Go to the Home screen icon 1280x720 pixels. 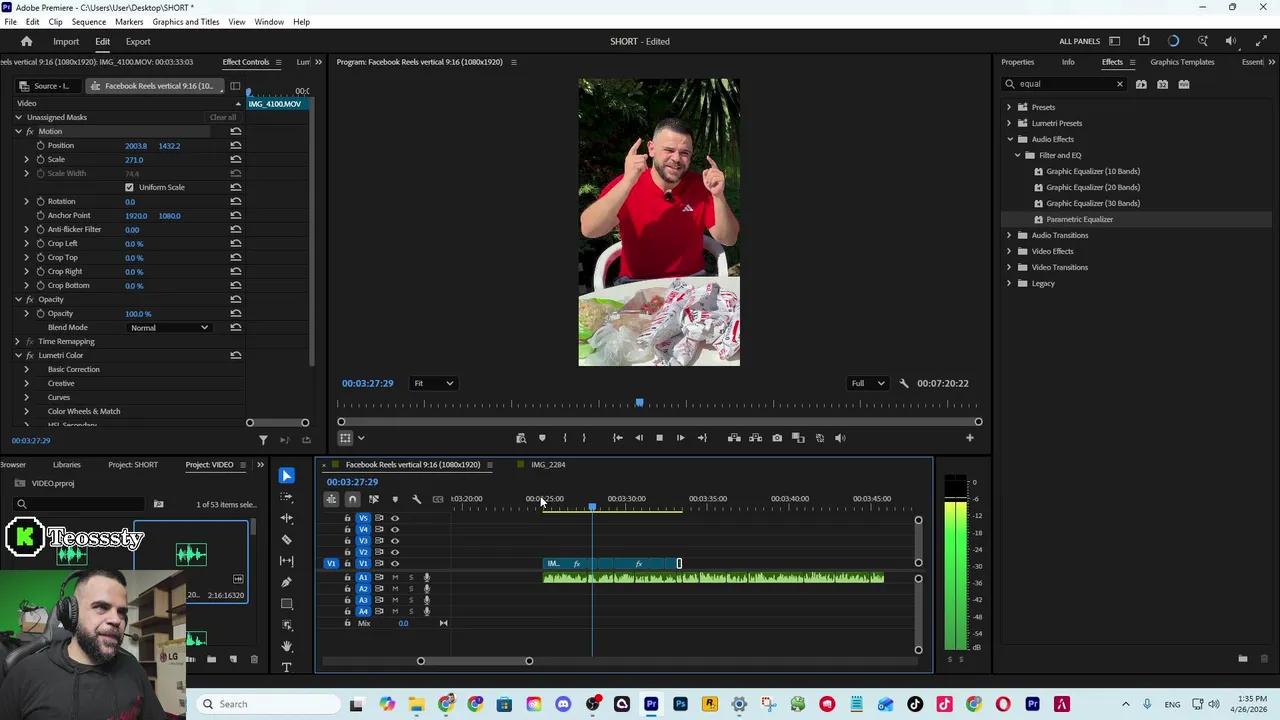point(27,41)
